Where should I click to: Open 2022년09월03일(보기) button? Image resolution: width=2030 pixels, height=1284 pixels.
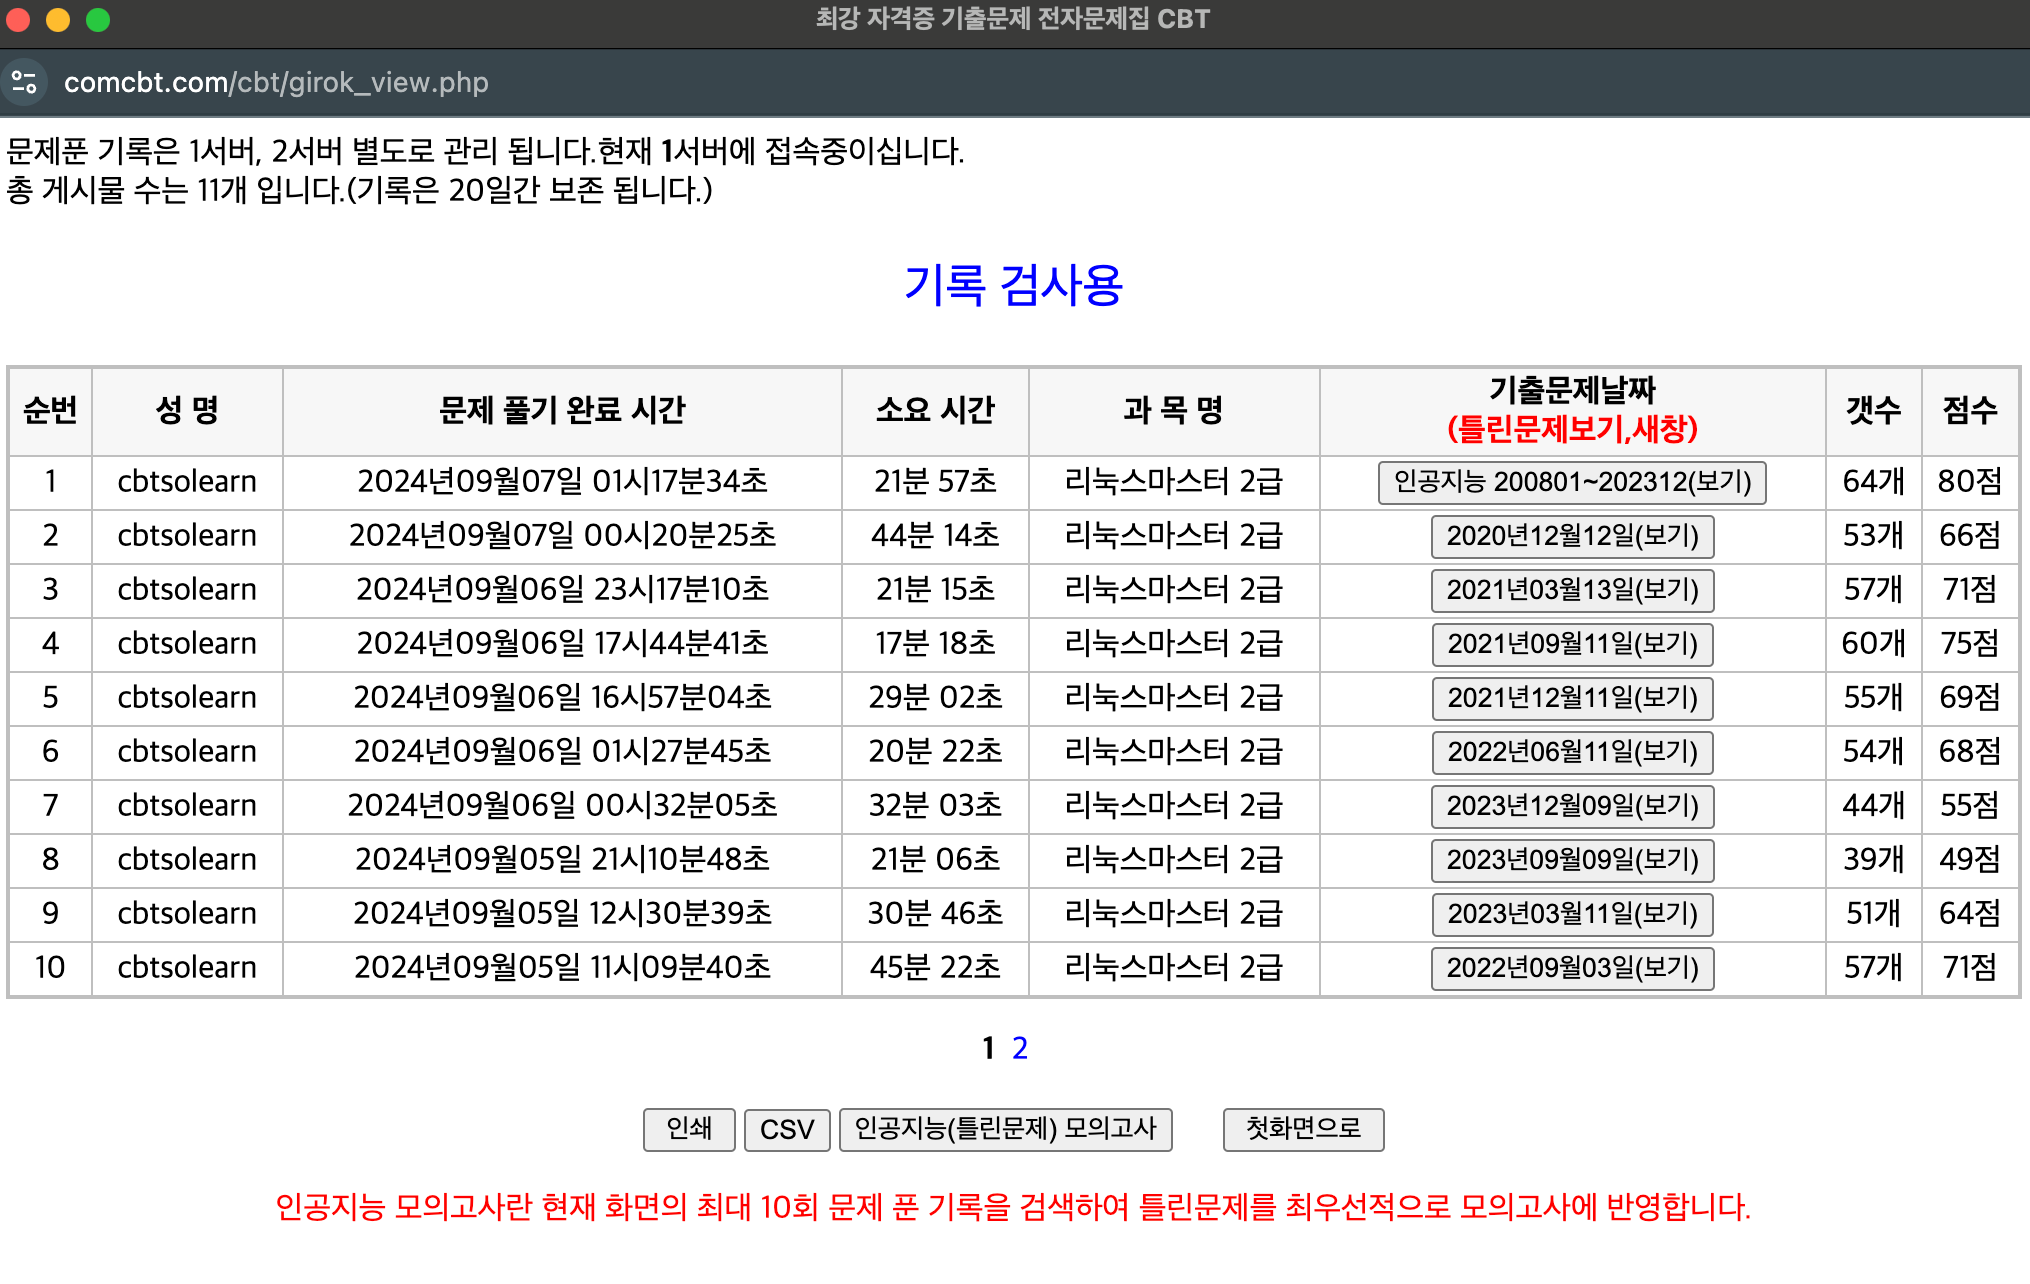(1571, 968)
